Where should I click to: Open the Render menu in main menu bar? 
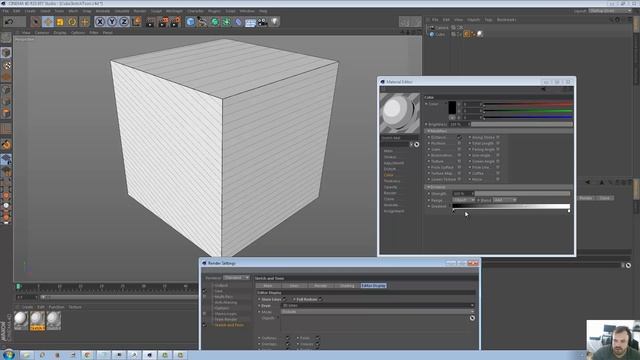point(140,11)
